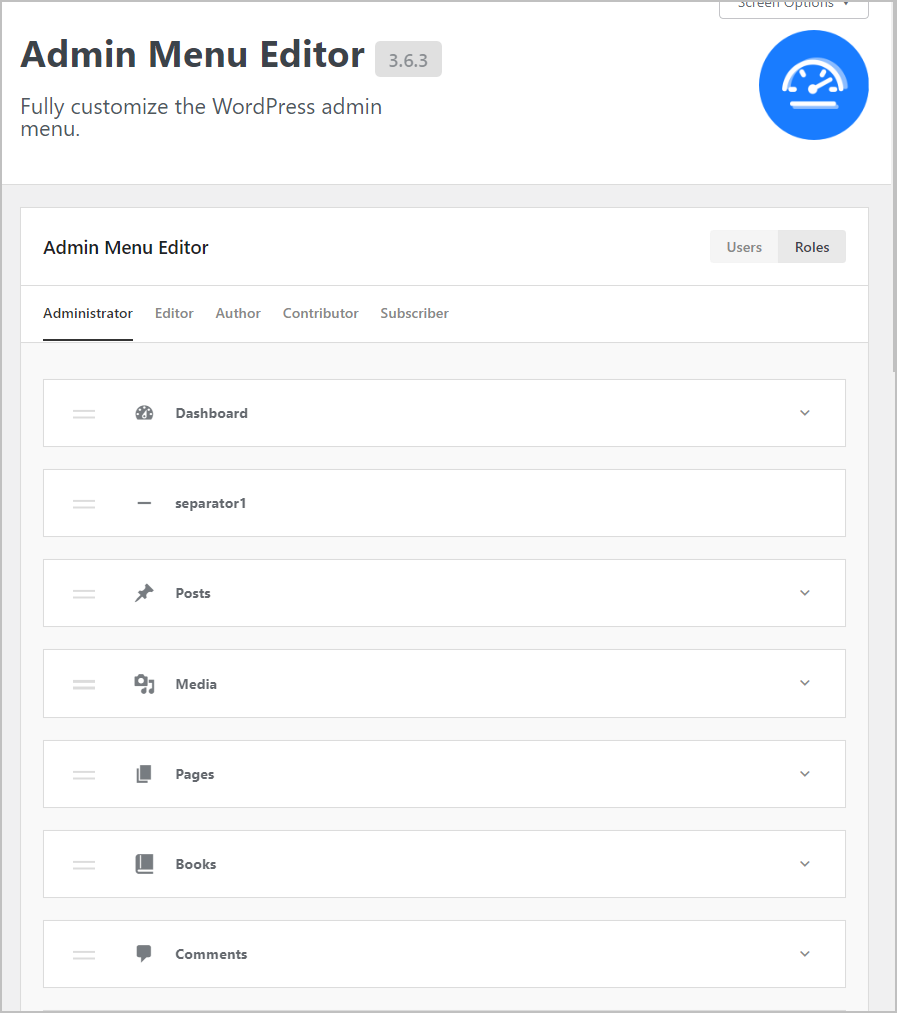The width and height of the screenshot is (897, 1013).
Task: Click the Pages label text
Action: [x=195, y=774]
